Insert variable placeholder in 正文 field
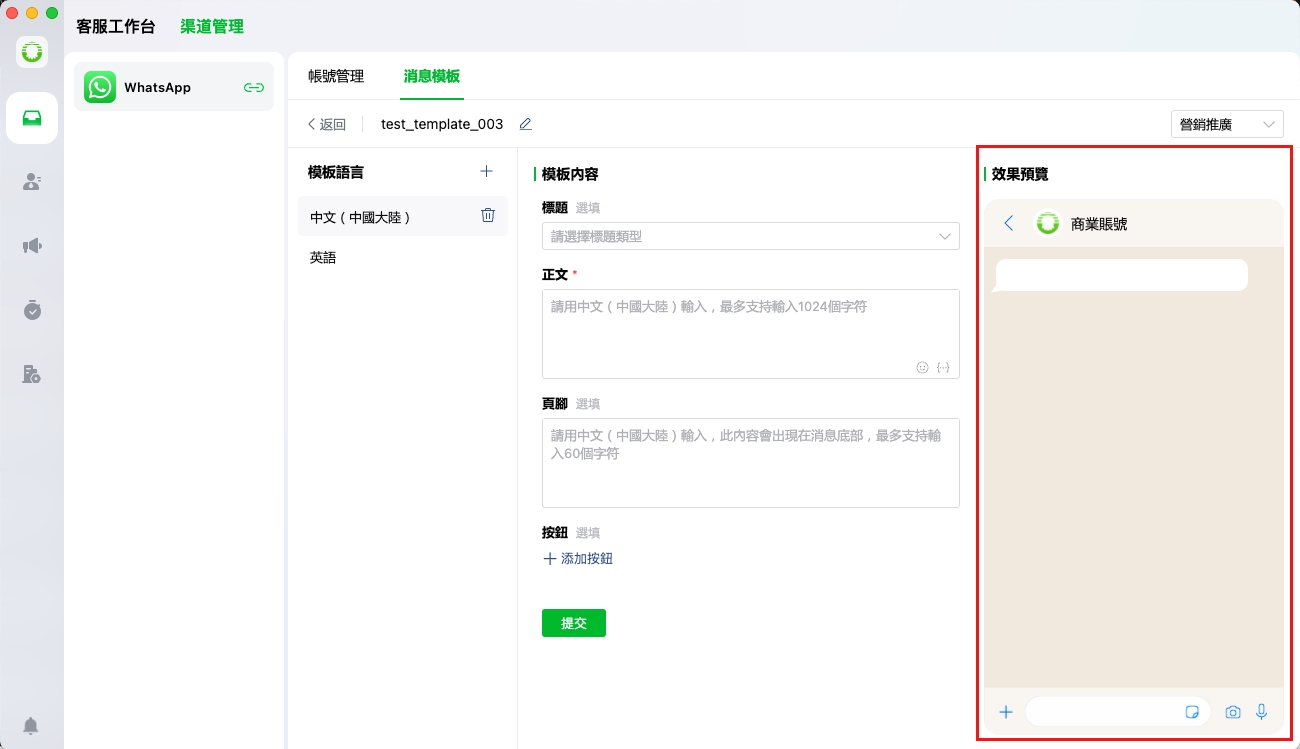The image size is (1300, 749). (x=943, y=367)
